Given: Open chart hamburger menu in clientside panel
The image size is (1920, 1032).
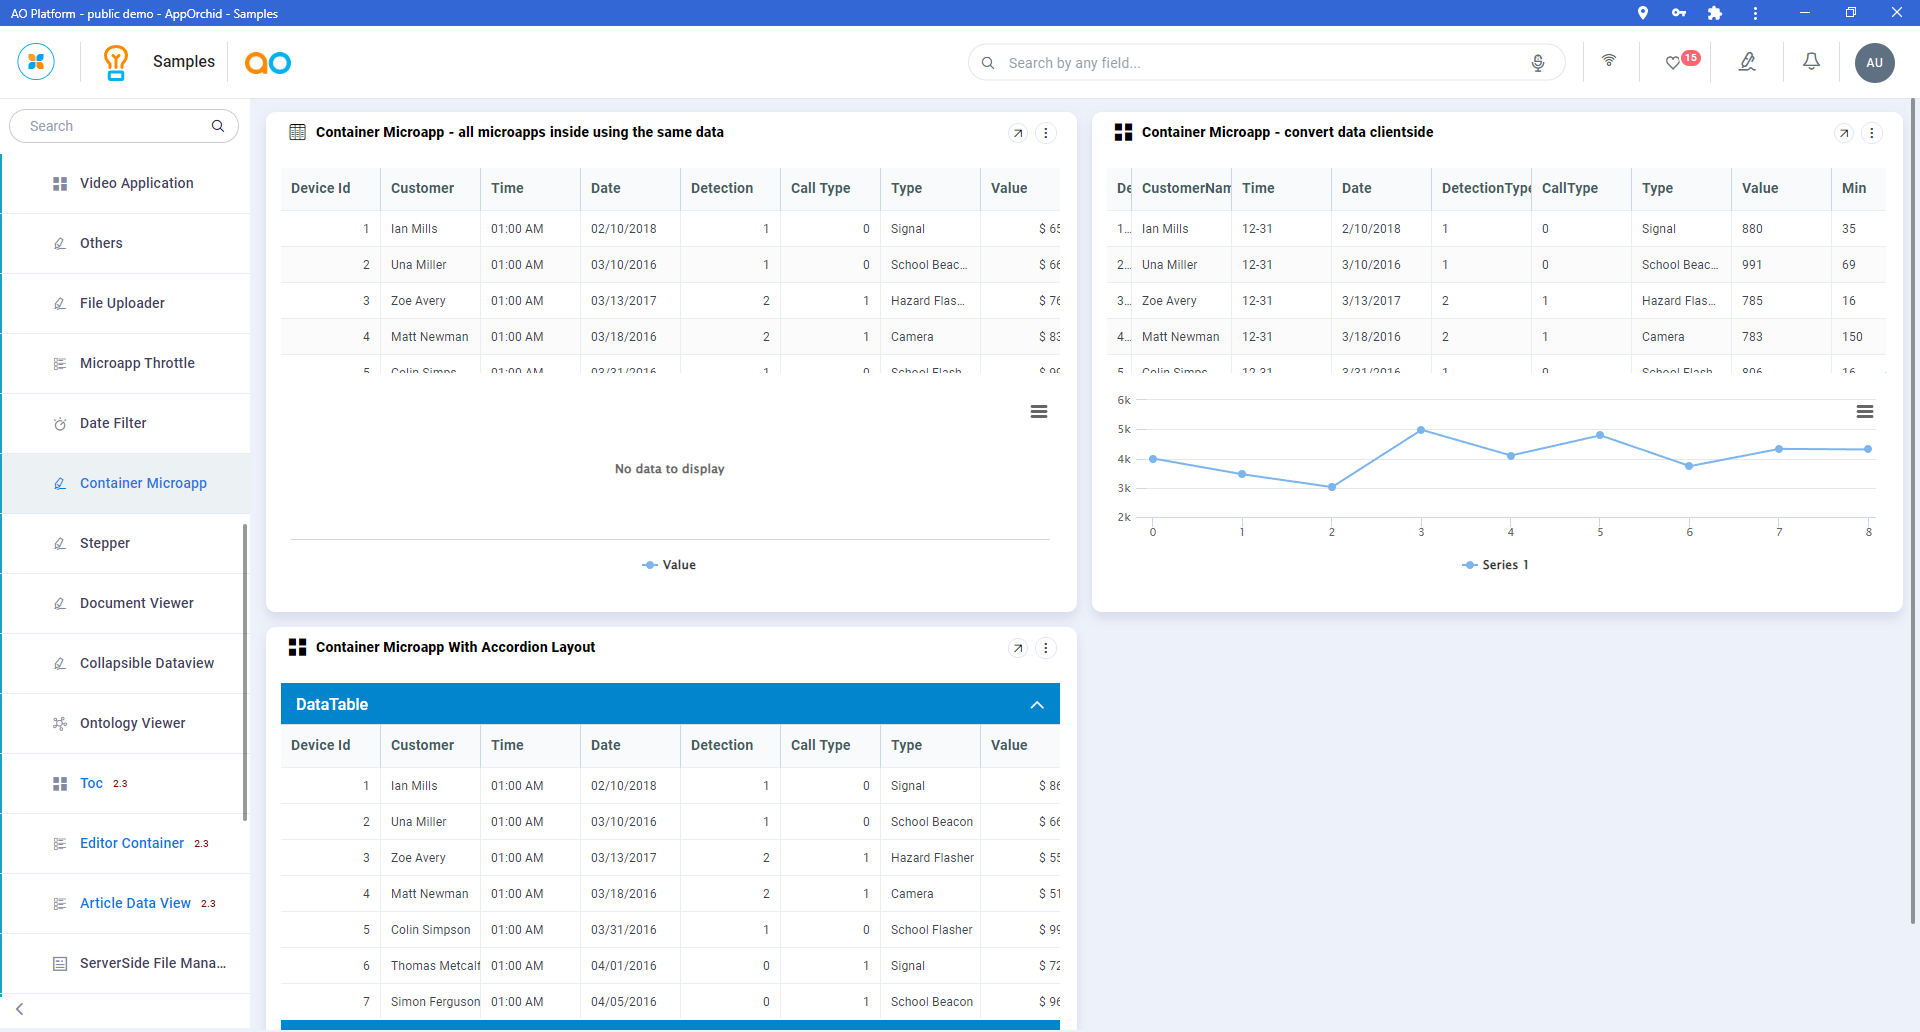Looking at the screenshot, I should click(x=1865, y=412).
